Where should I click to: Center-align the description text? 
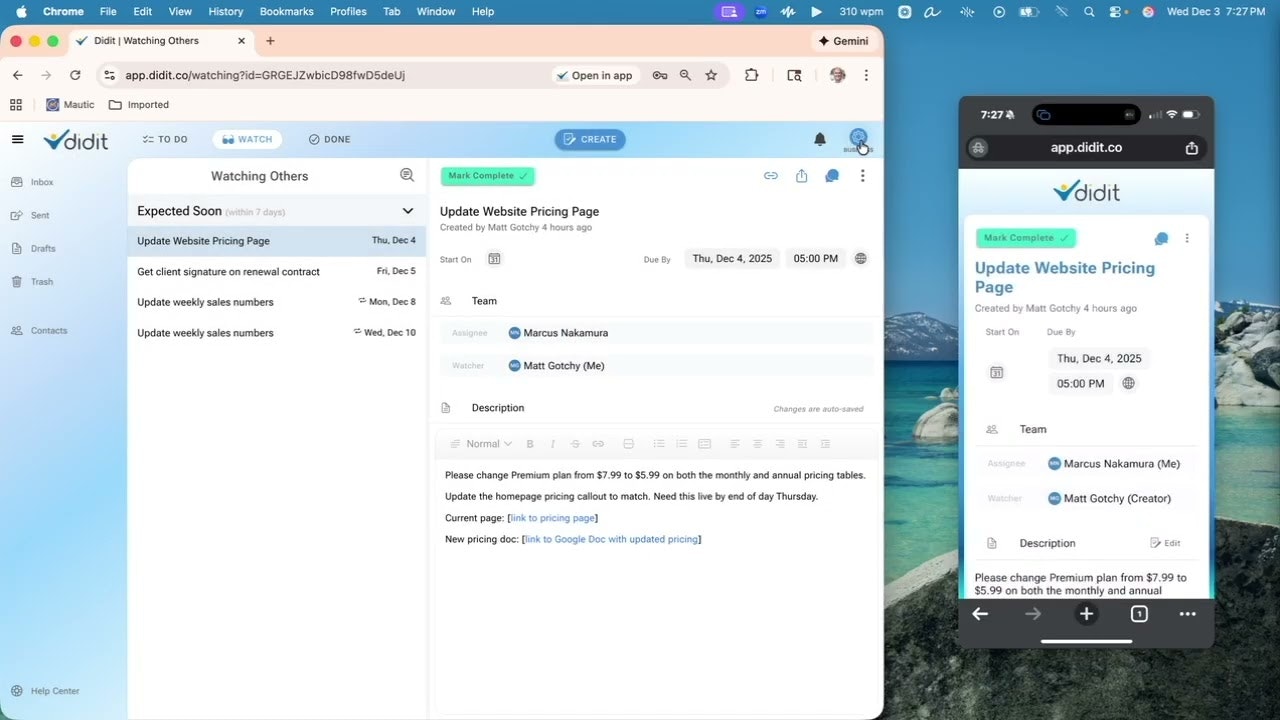[757, 444]
